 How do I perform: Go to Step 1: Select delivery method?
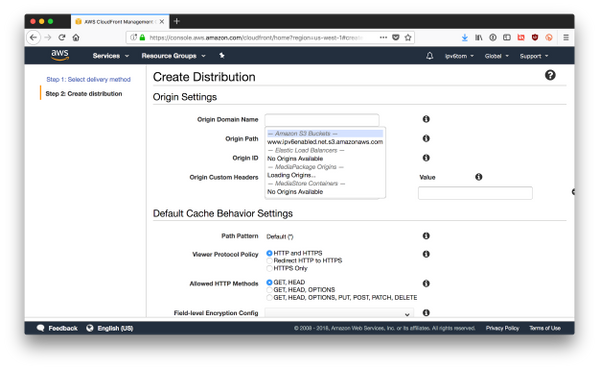tap(88, 79)
